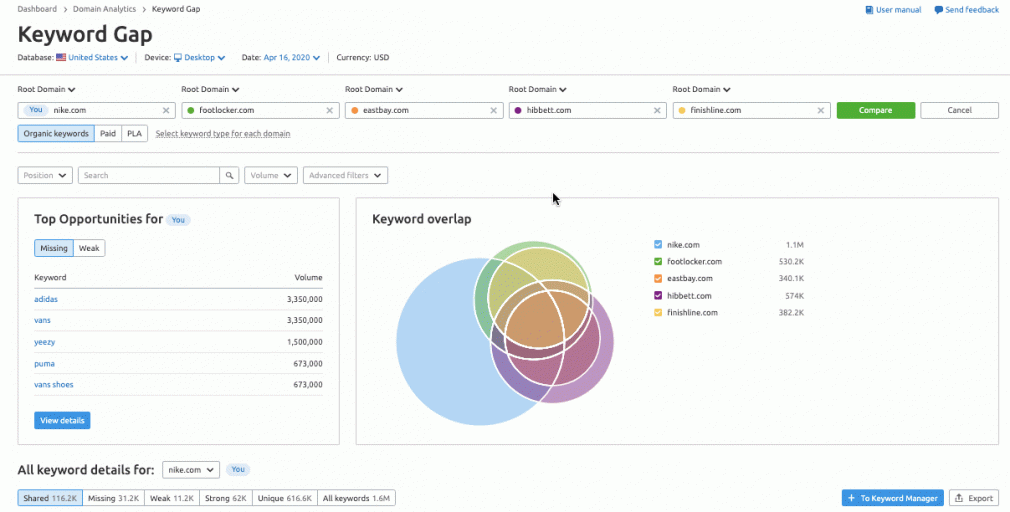
Task: Click the green Compare button
Action: click(875, 110)
